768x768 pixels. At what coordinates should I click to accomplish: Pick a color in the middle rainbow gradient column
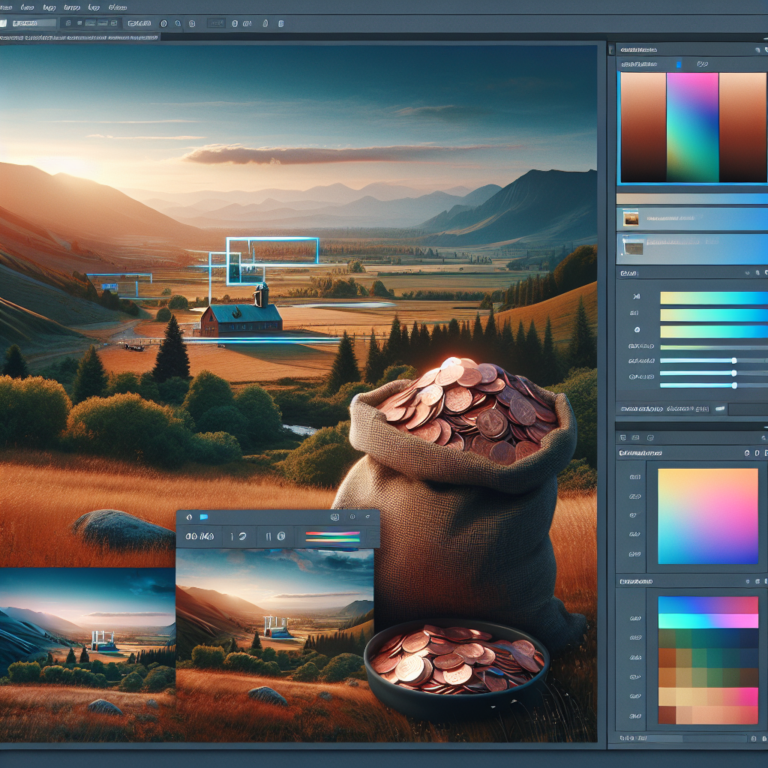(692, 127)
